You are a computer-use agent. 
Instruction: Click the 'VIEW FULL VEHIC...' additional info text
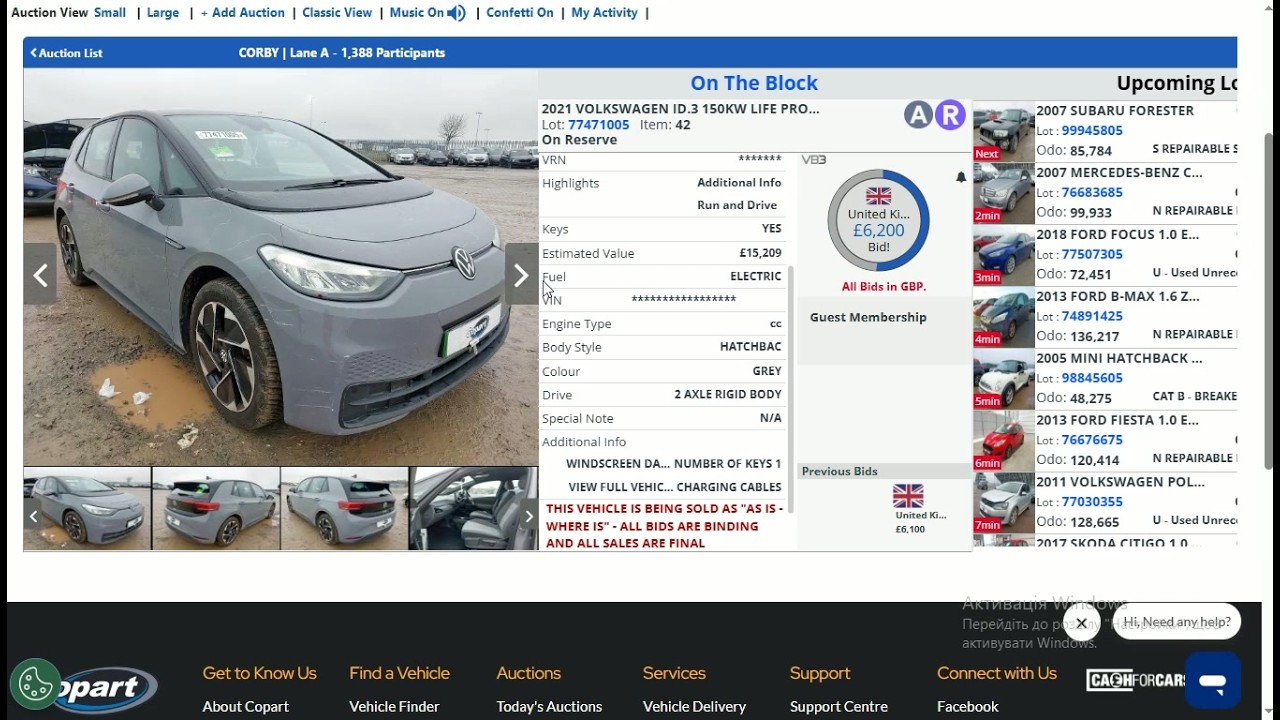(x=619, y=487)
